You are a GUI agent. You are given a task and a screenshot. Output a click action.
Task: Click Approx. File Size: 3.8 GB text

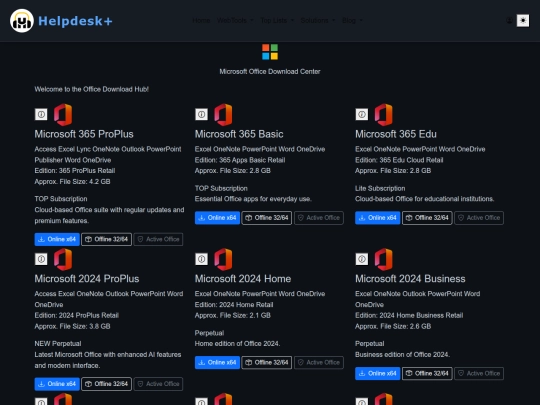[x=72, y=326]
